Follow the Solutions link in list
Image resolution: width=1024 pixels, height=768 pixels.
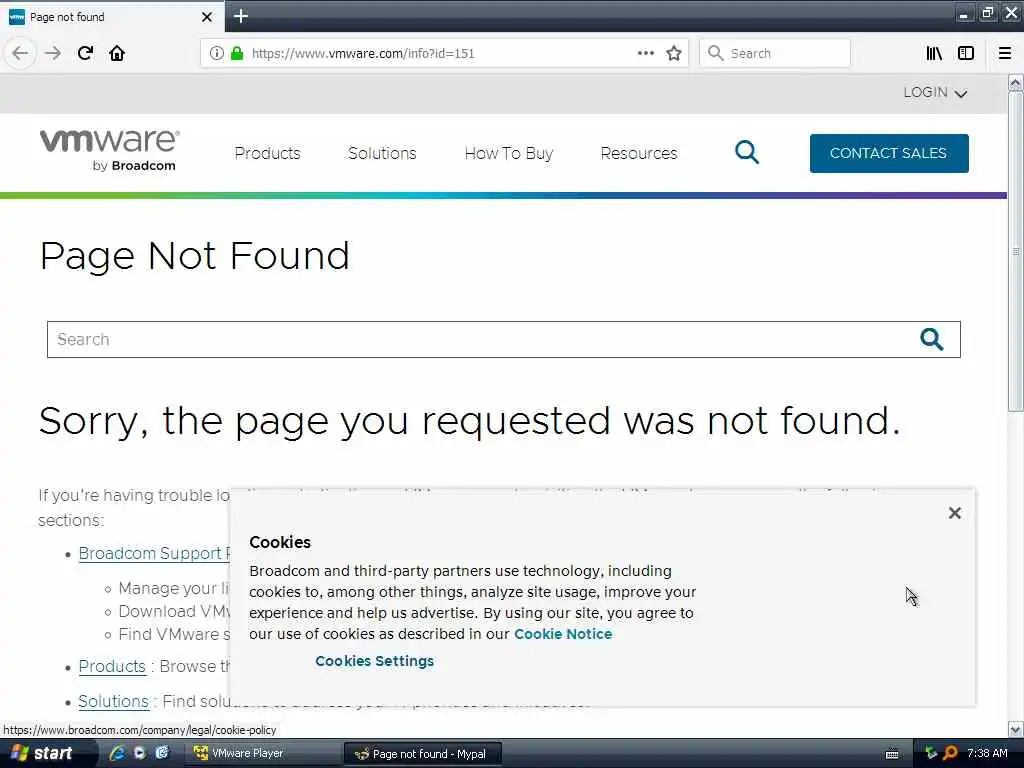tap(114, 701)
